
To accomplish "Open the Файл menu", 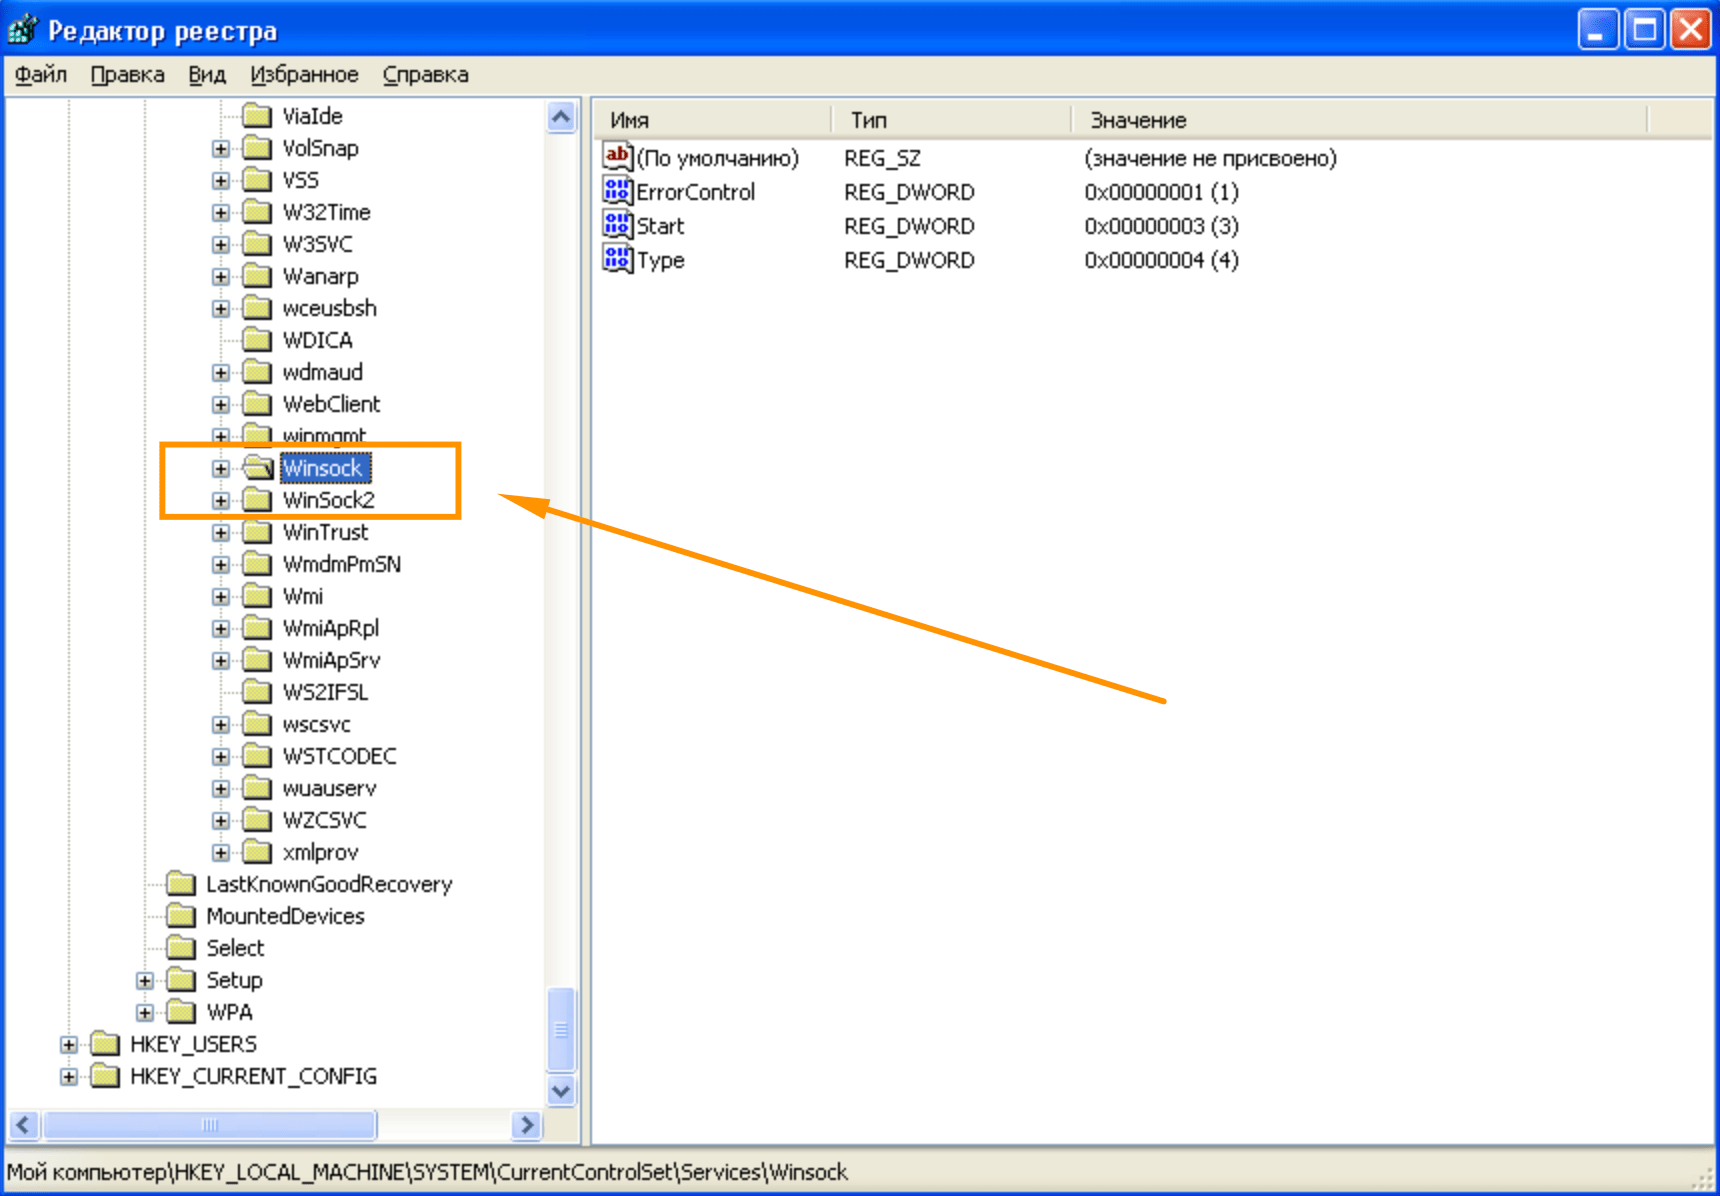I will click(41, 74).
